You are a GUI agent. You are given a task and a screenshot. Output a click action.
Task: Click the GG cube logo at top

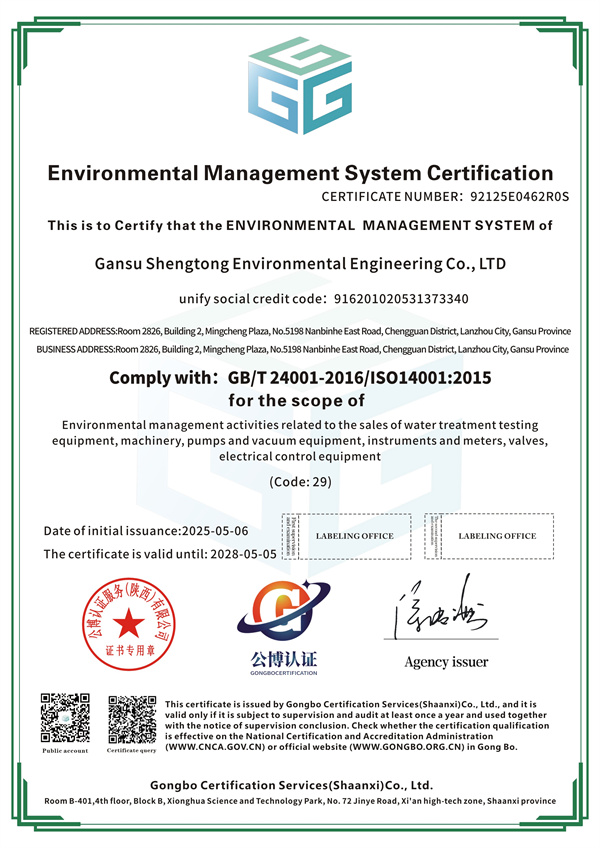click(x=299, y=82)
